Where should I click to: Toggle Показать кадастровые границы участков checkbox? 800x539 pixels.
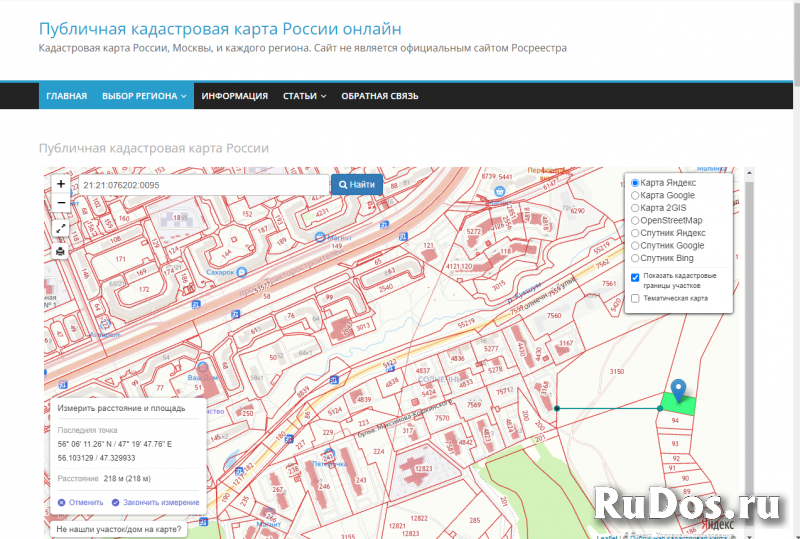635,278
